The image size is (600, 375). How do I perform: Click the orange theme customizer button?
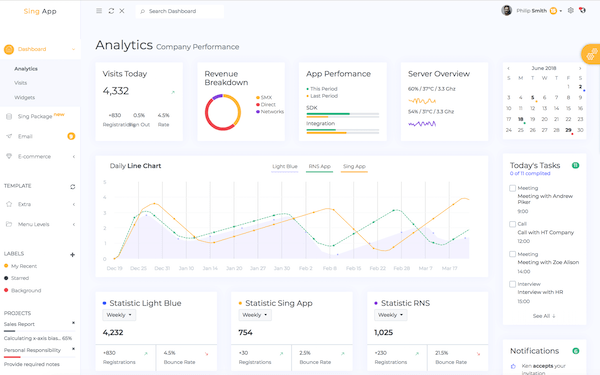(591, 54)
